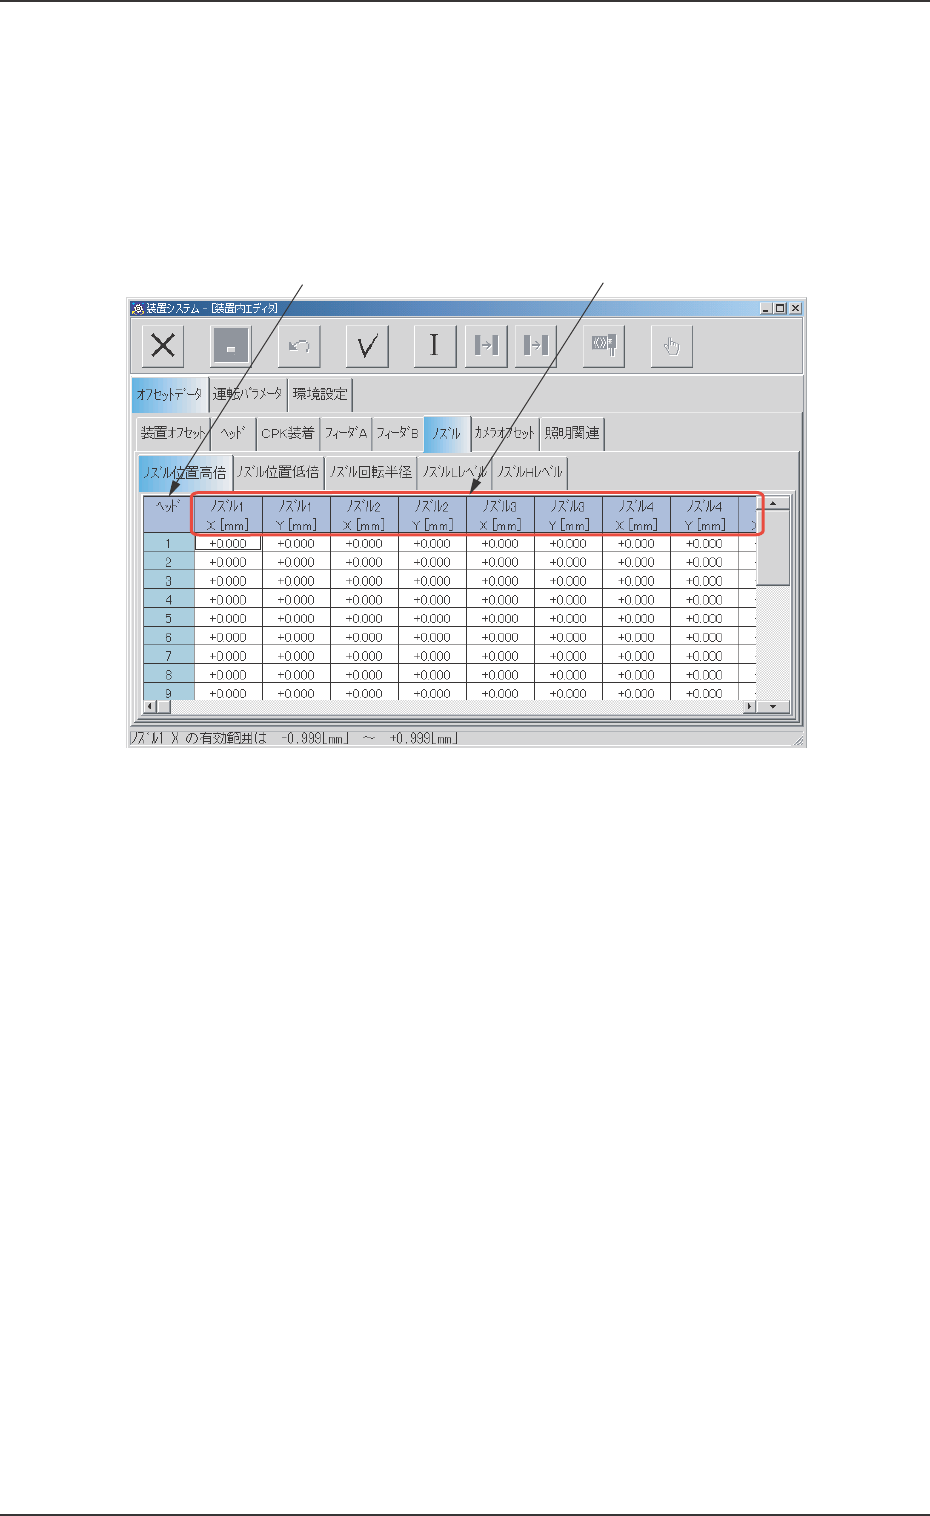The width and height of the screenshot is (930, 1516).
Task: Select the ノズル位置低倍 sub-tab
Action: click(x=278, y=472)
